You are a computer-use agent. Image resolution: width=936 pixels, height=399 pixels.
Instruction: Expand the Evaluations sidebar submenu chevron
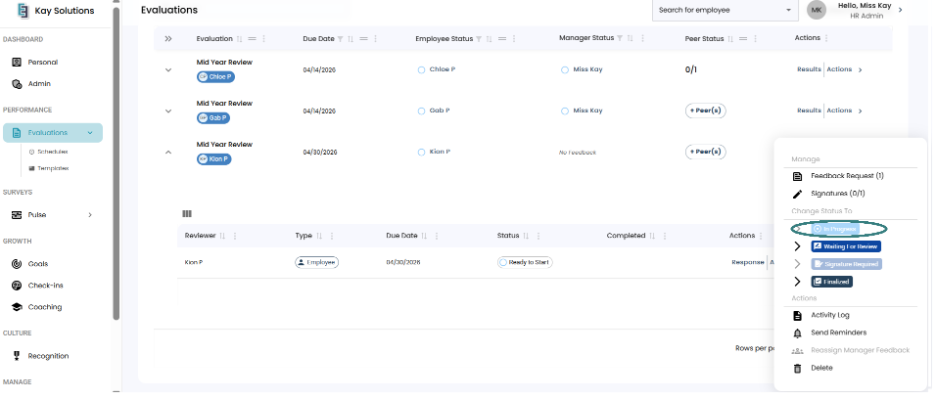[90, 133]
